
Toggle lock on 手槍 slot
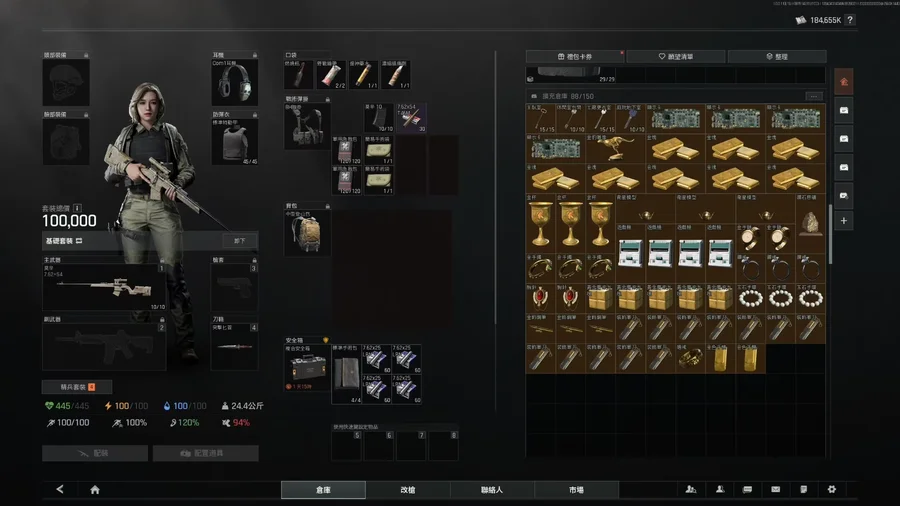click(255, 260)
